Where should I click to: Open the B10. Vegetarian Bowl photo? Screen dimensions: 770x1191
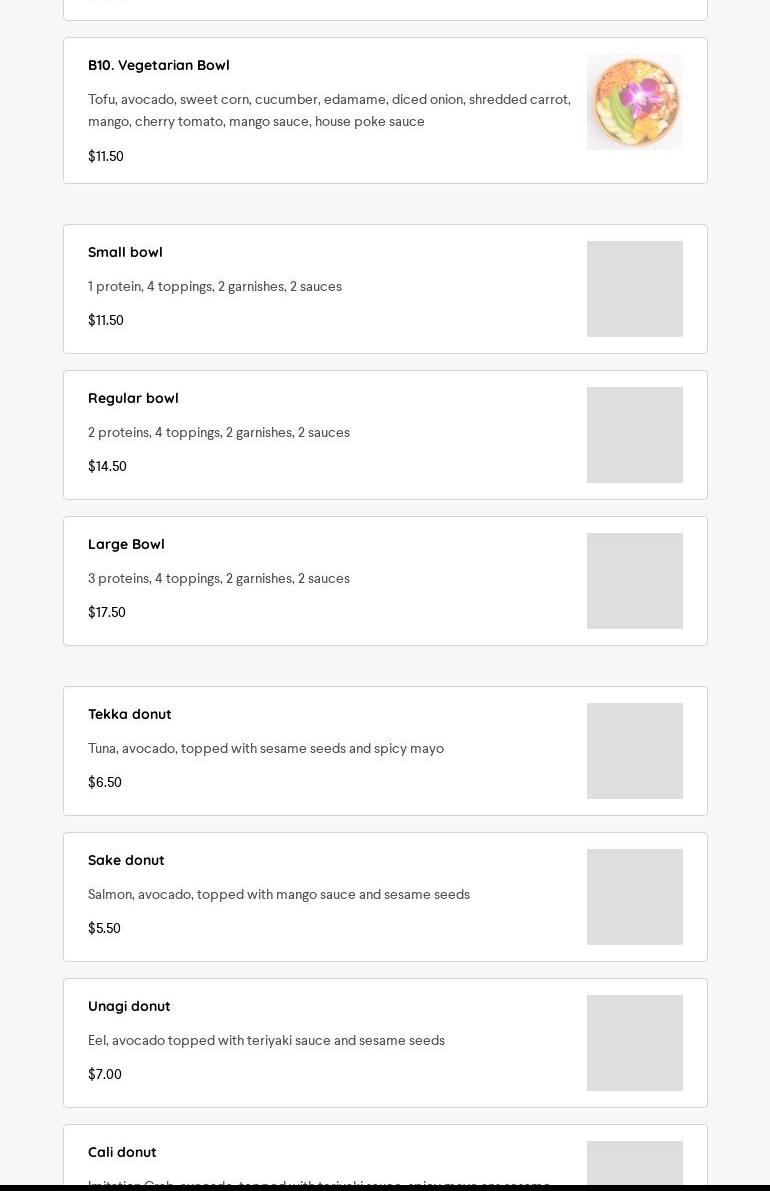[634, 102]
